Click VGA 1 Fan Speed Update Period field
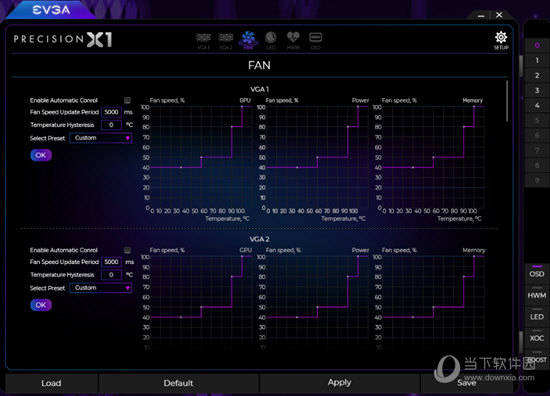Image resolution: width=550 pixels, height=396 pixels. point(111,112)
